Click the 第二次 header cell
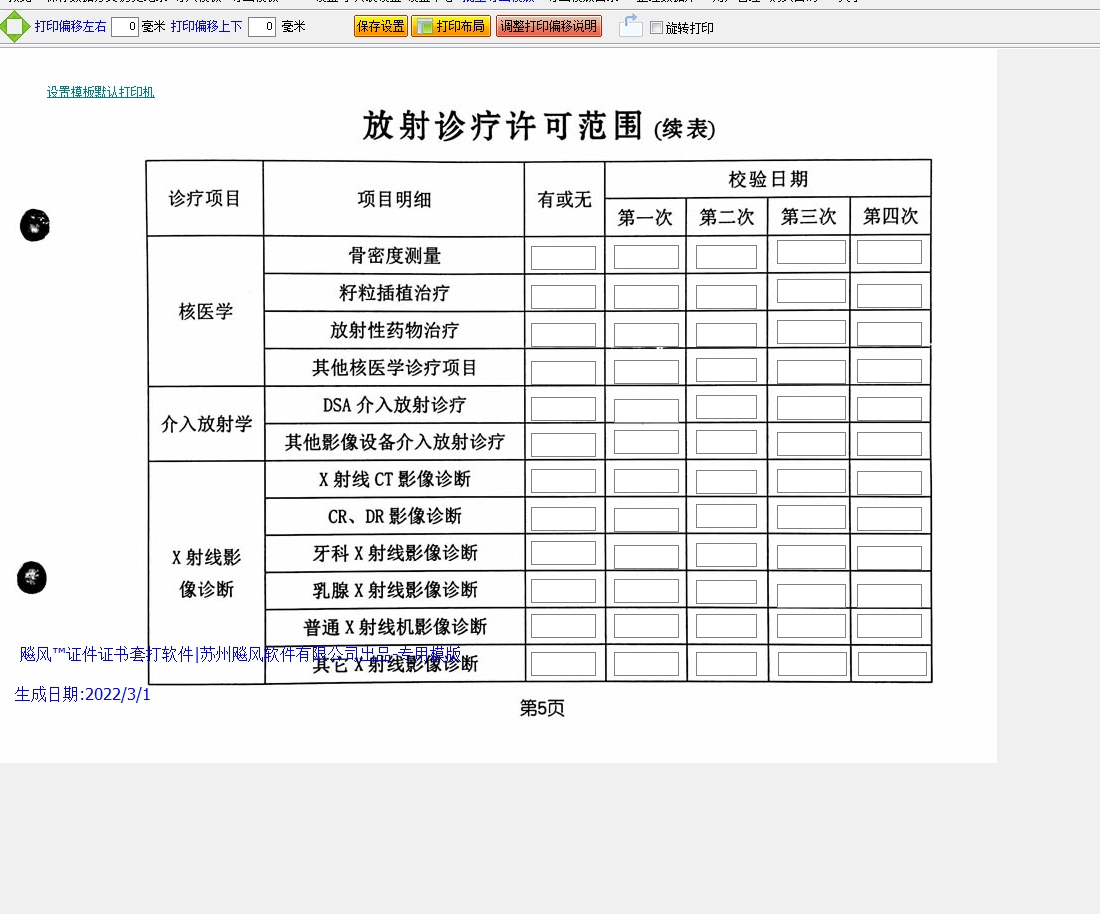This screenshot has width=1100, height=914. coord(727,217)
